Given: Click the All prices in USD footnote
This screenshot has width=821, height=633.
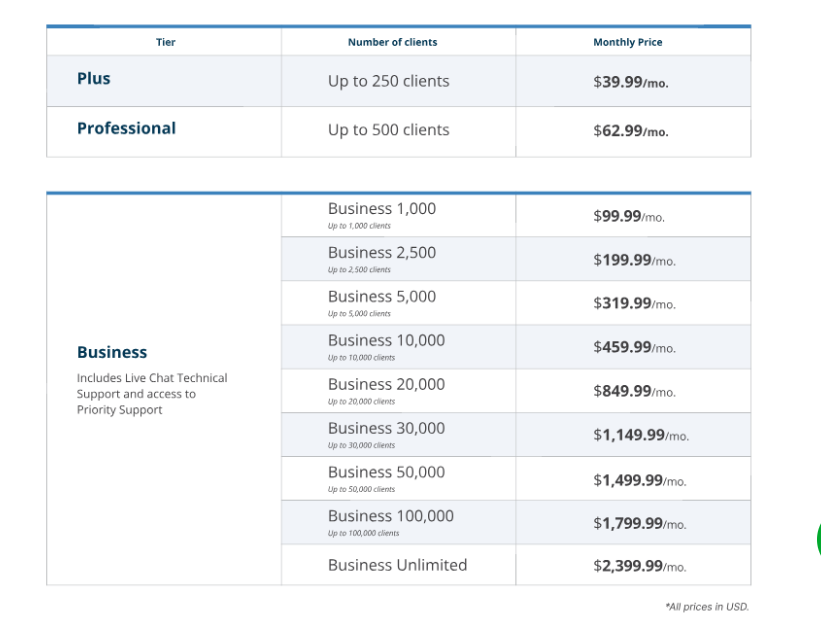Looking at the screenshot, I should pos(707,607).
